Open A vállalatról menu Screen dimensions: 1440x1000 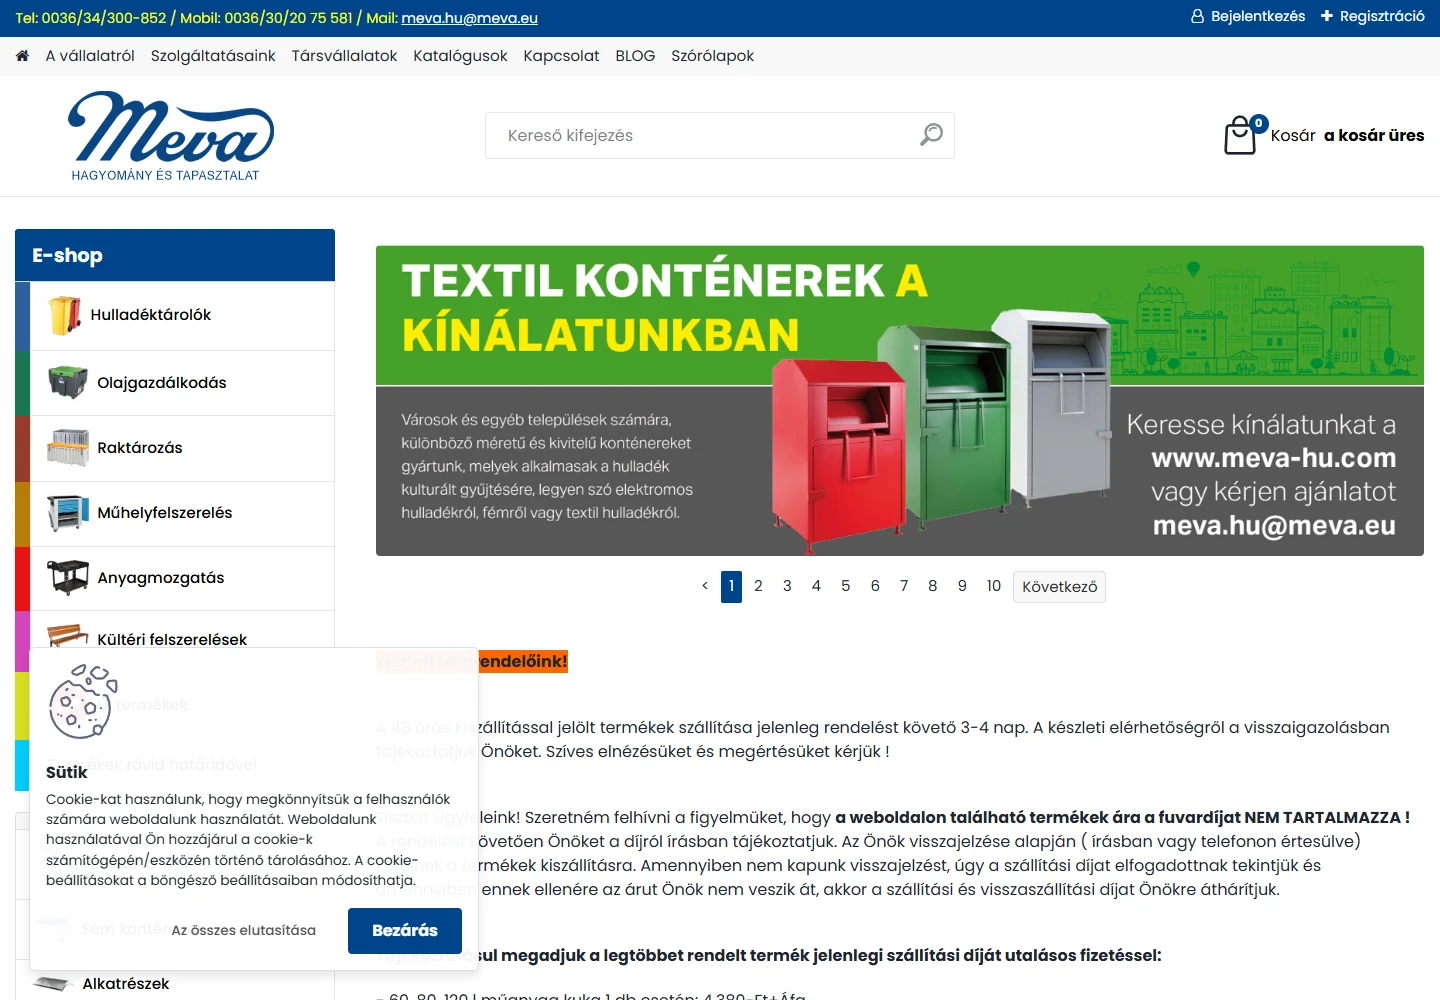[90, 56]
